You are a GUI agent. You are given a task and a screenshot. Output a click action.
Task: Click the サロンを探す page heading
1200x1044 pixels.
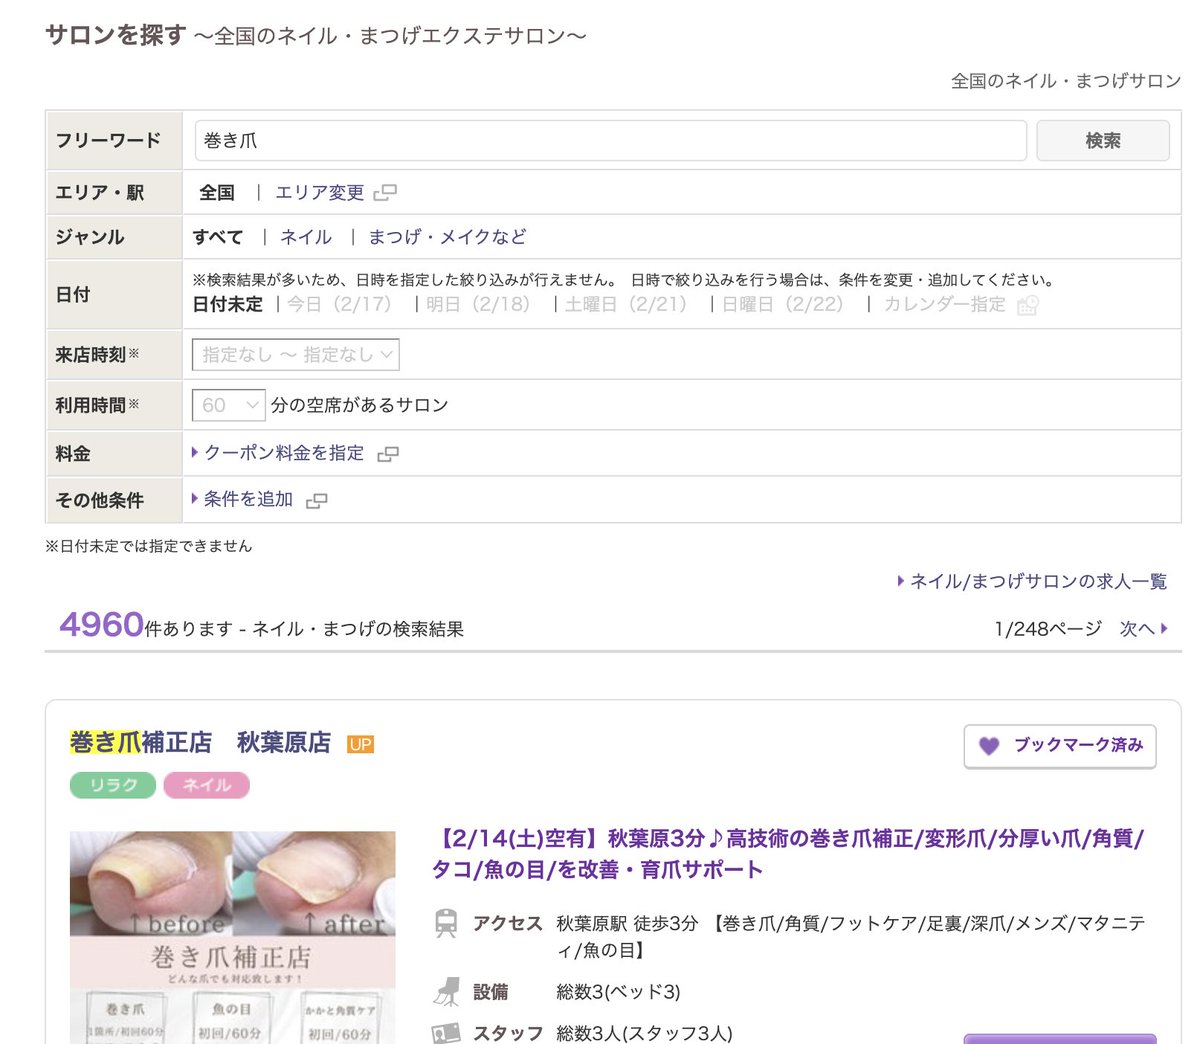[x=116, y=35]
